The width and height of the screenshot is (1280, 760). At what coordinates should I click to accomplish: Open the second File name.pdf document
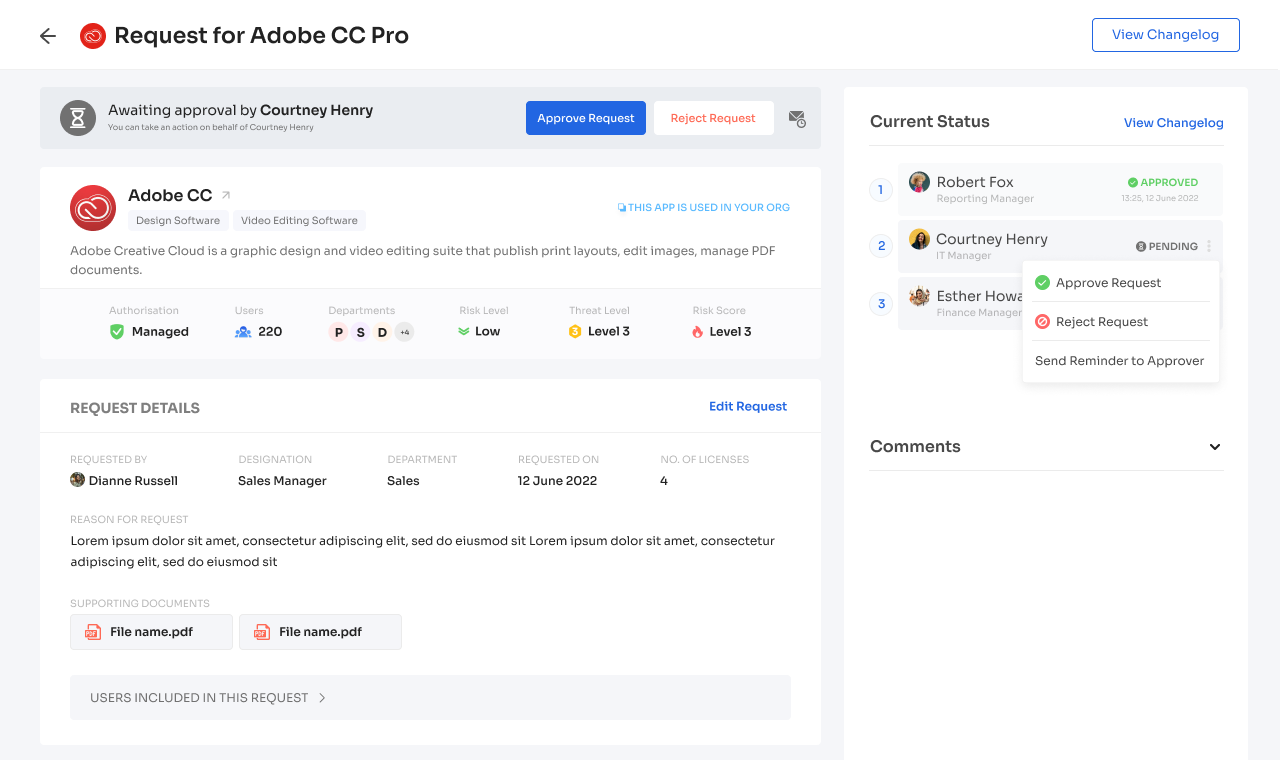coord(320,632)
